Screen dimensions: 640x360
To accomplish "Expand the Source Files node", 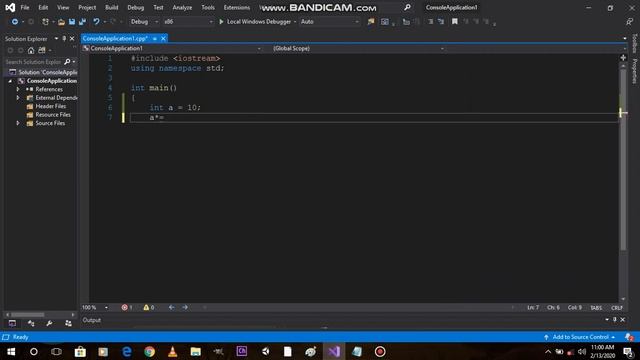I will (18, 123).
